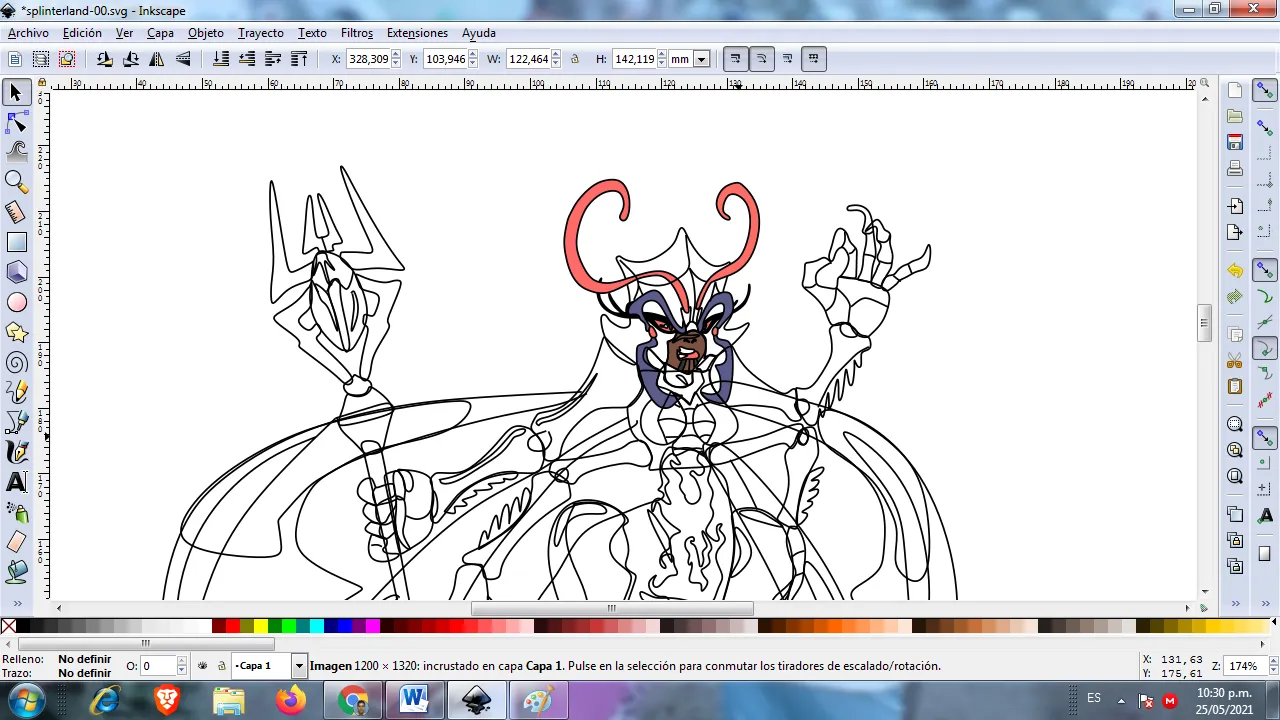Zoom to fit selection icon
The image size is (1280, 720).
click(1235, 424)
